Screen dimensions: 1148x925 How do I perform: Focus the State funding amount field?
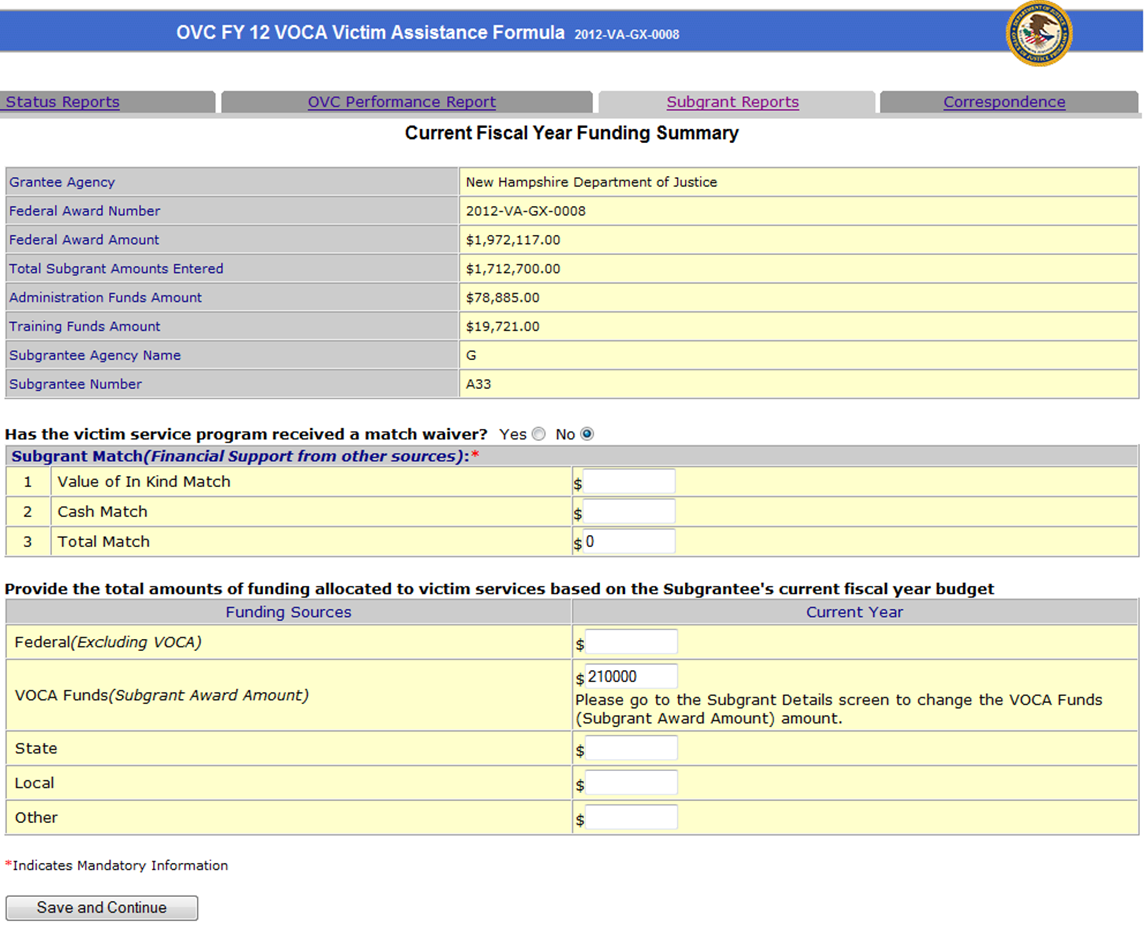(x=631, y=748)
